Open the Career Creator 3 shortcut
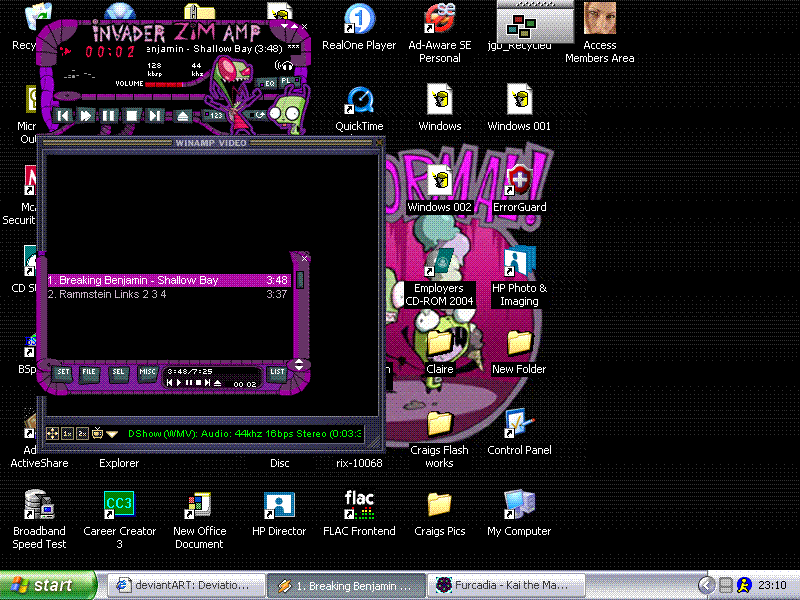The image size is (800, 600). [119, 519]
